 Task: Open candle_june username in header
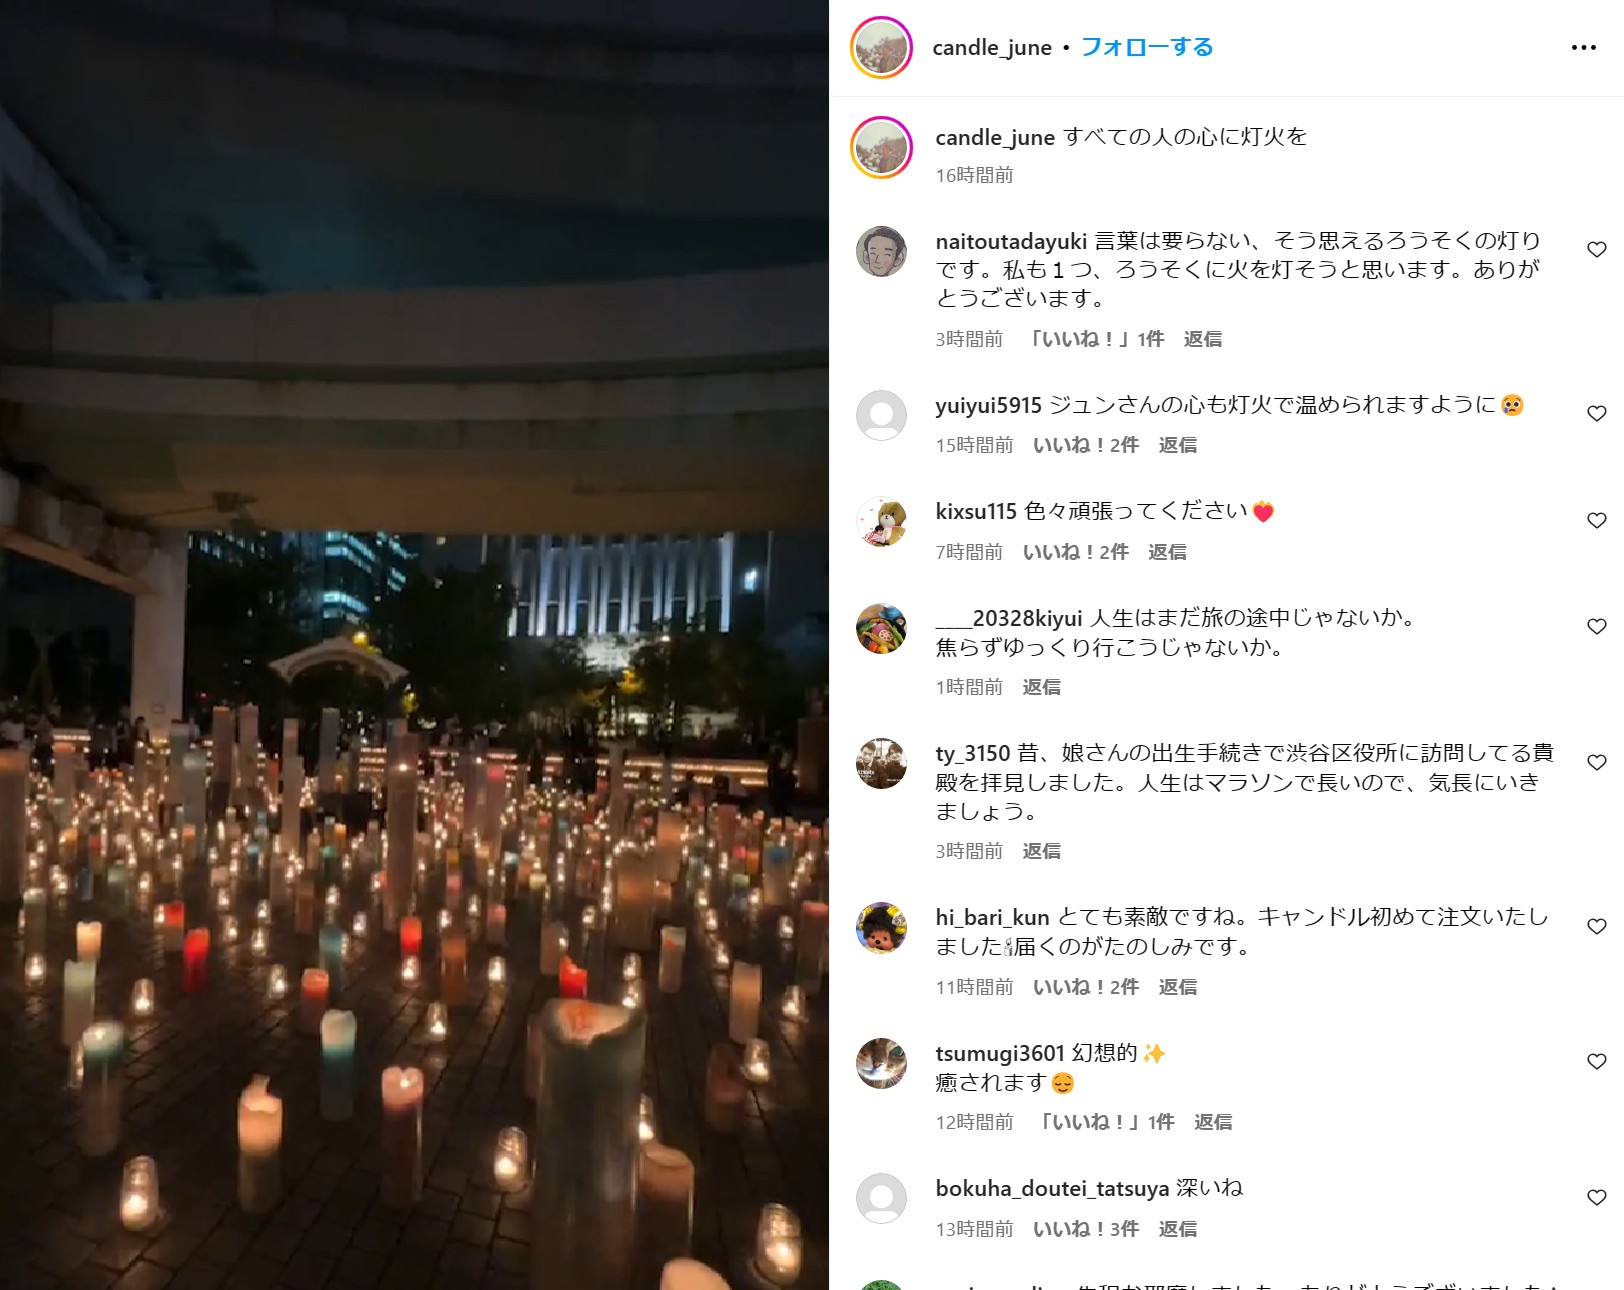(x=992, y=48)
